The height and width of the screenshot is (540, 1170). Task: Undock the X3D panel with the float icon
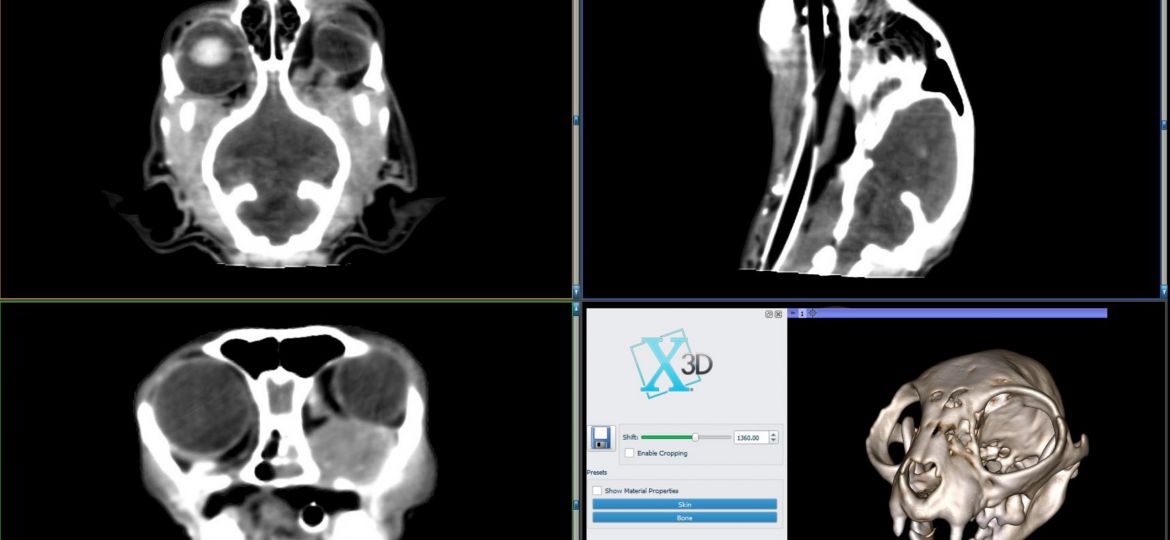coord(769,314)
